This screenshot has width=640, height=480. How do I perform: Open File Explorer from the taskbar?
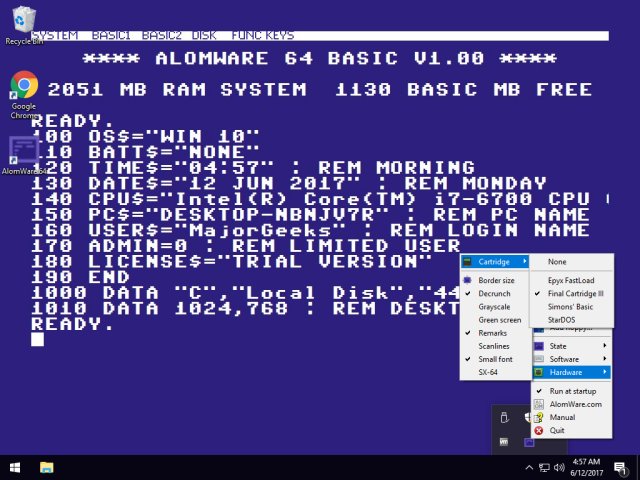[x=47, y=467]
